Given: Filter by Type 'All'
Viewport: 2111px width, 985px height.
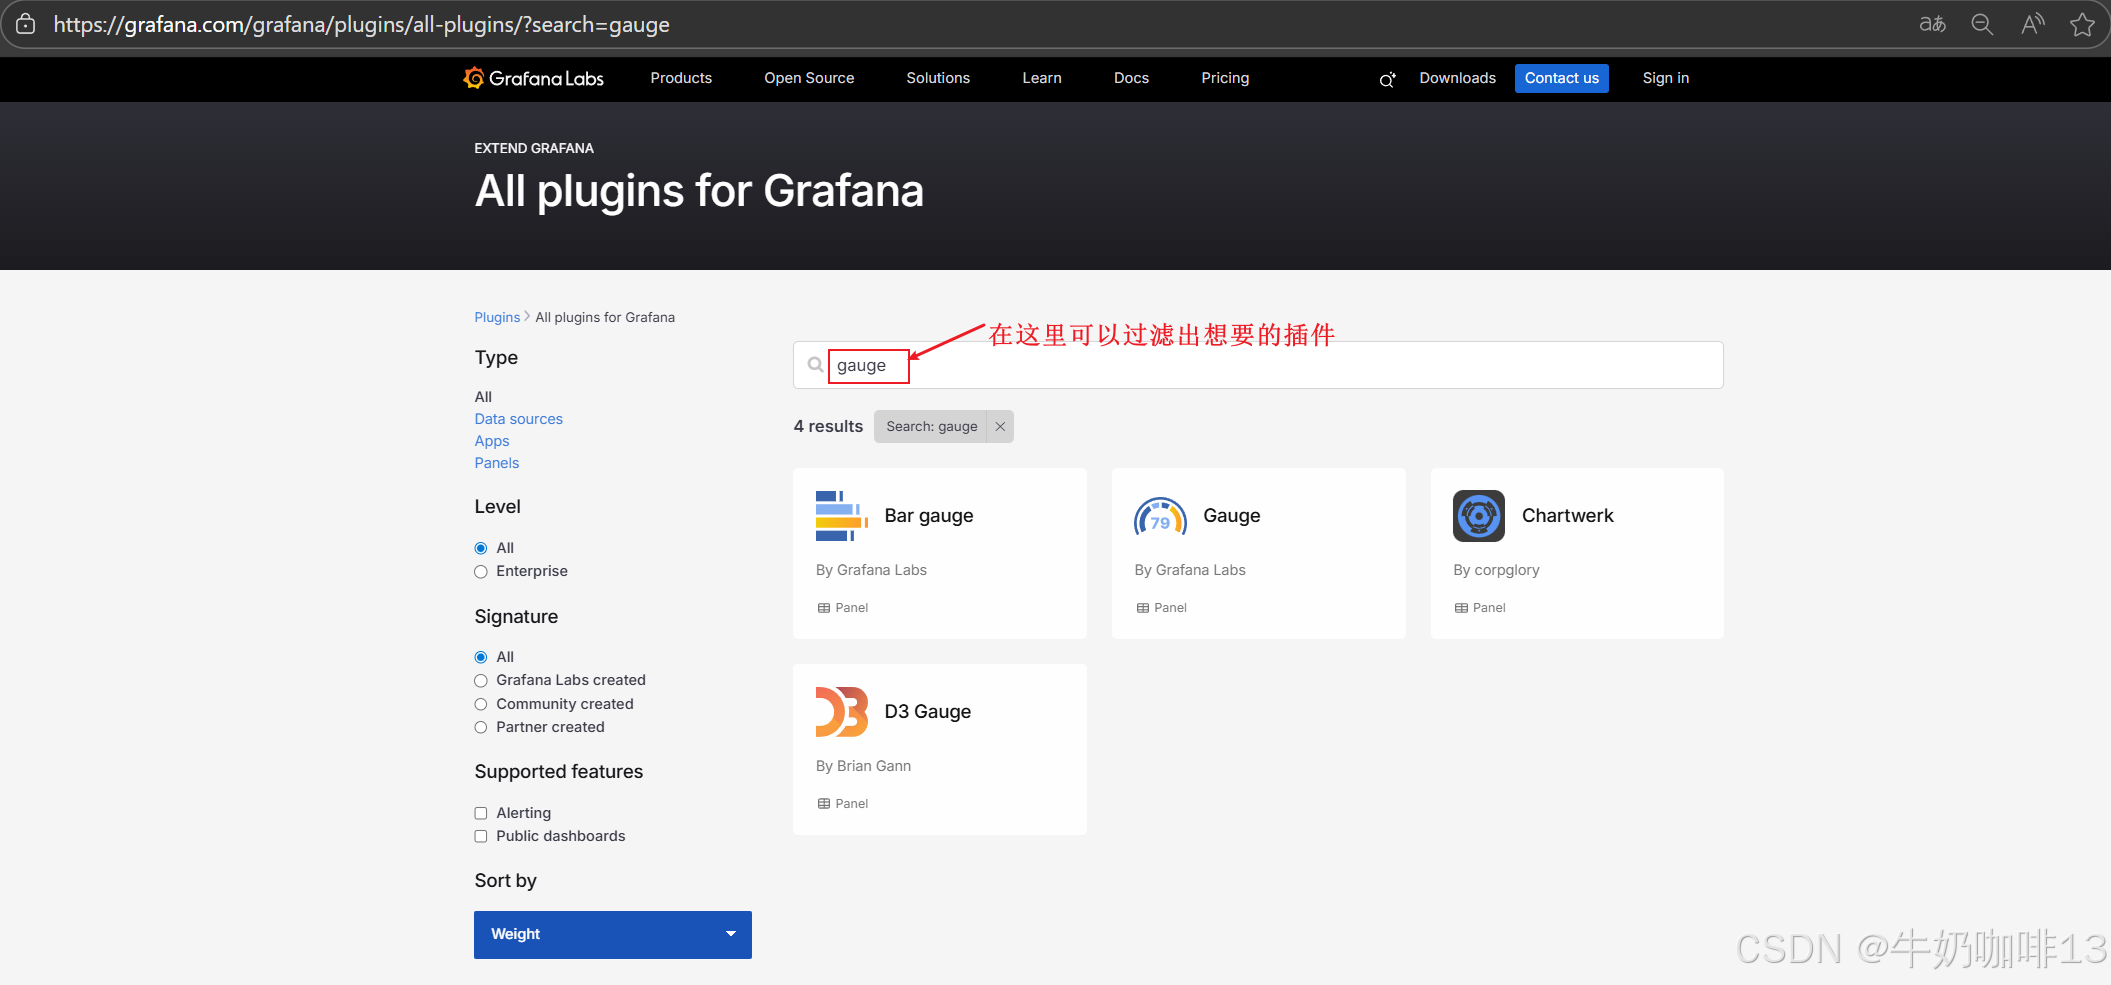Looking at the screenshot, I should pyautogui.click(x=483, y=397).
